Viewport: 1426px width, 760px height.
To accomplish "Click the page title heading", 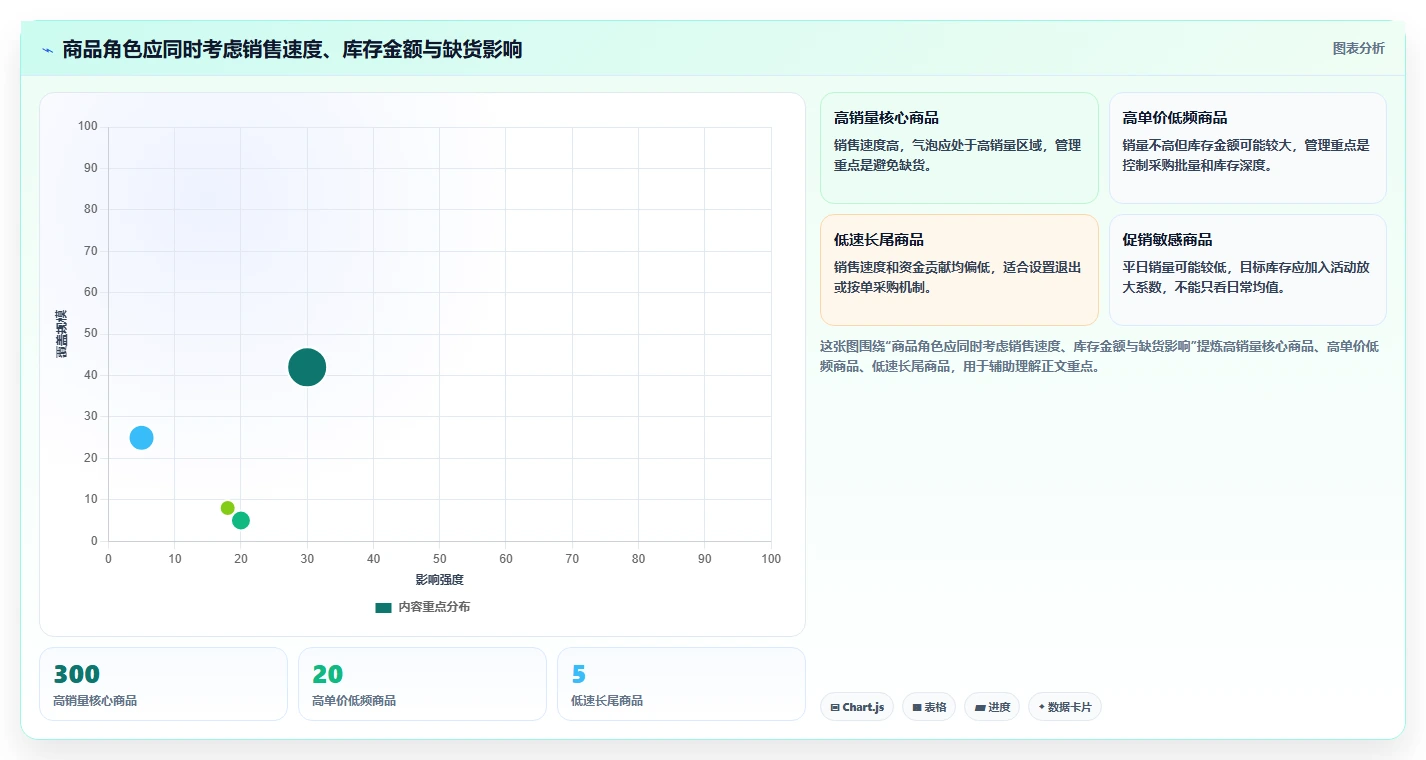I will tap(292, 49).
